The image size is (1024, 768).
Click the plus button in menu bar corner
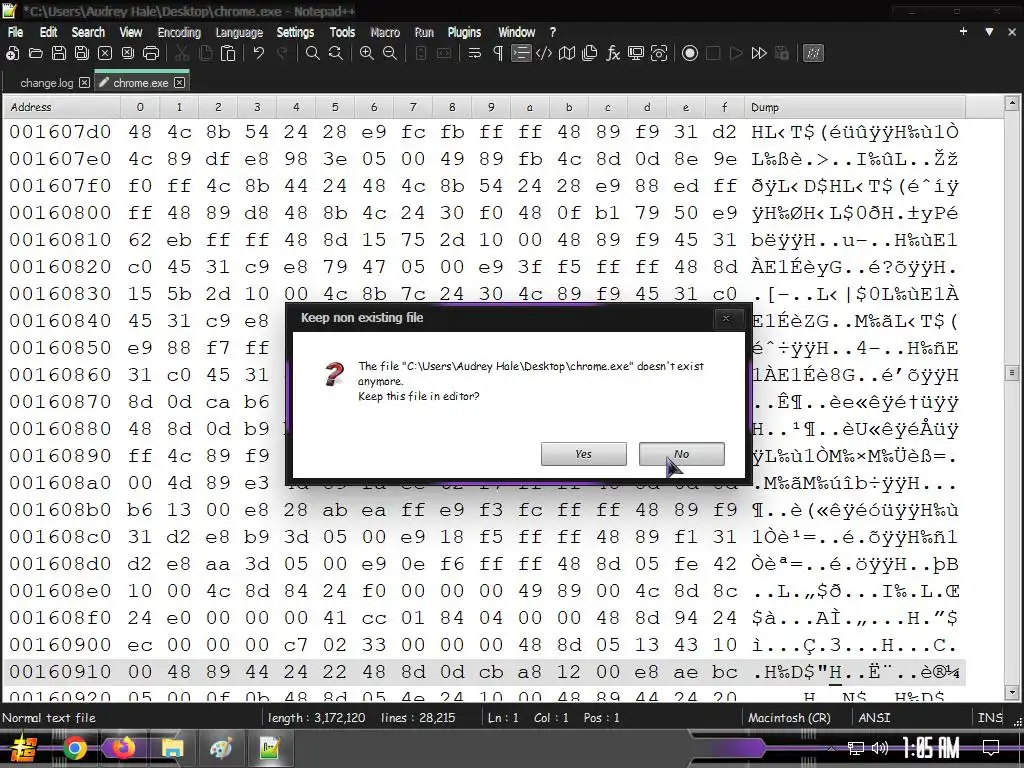pyautogui.click(x=963, y=31)
